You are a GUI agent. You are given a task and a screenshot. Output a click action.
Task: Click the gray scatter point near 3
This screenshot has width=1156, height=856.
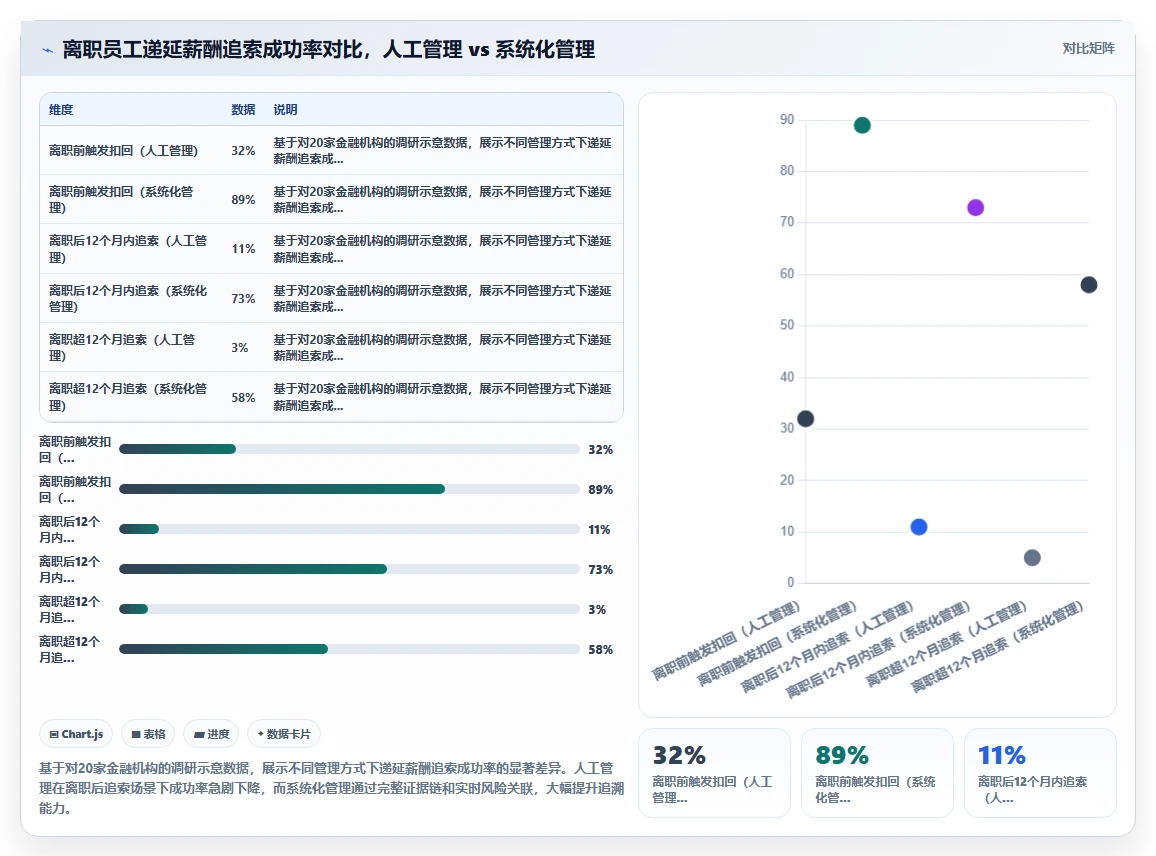[x=1032, y=558]
